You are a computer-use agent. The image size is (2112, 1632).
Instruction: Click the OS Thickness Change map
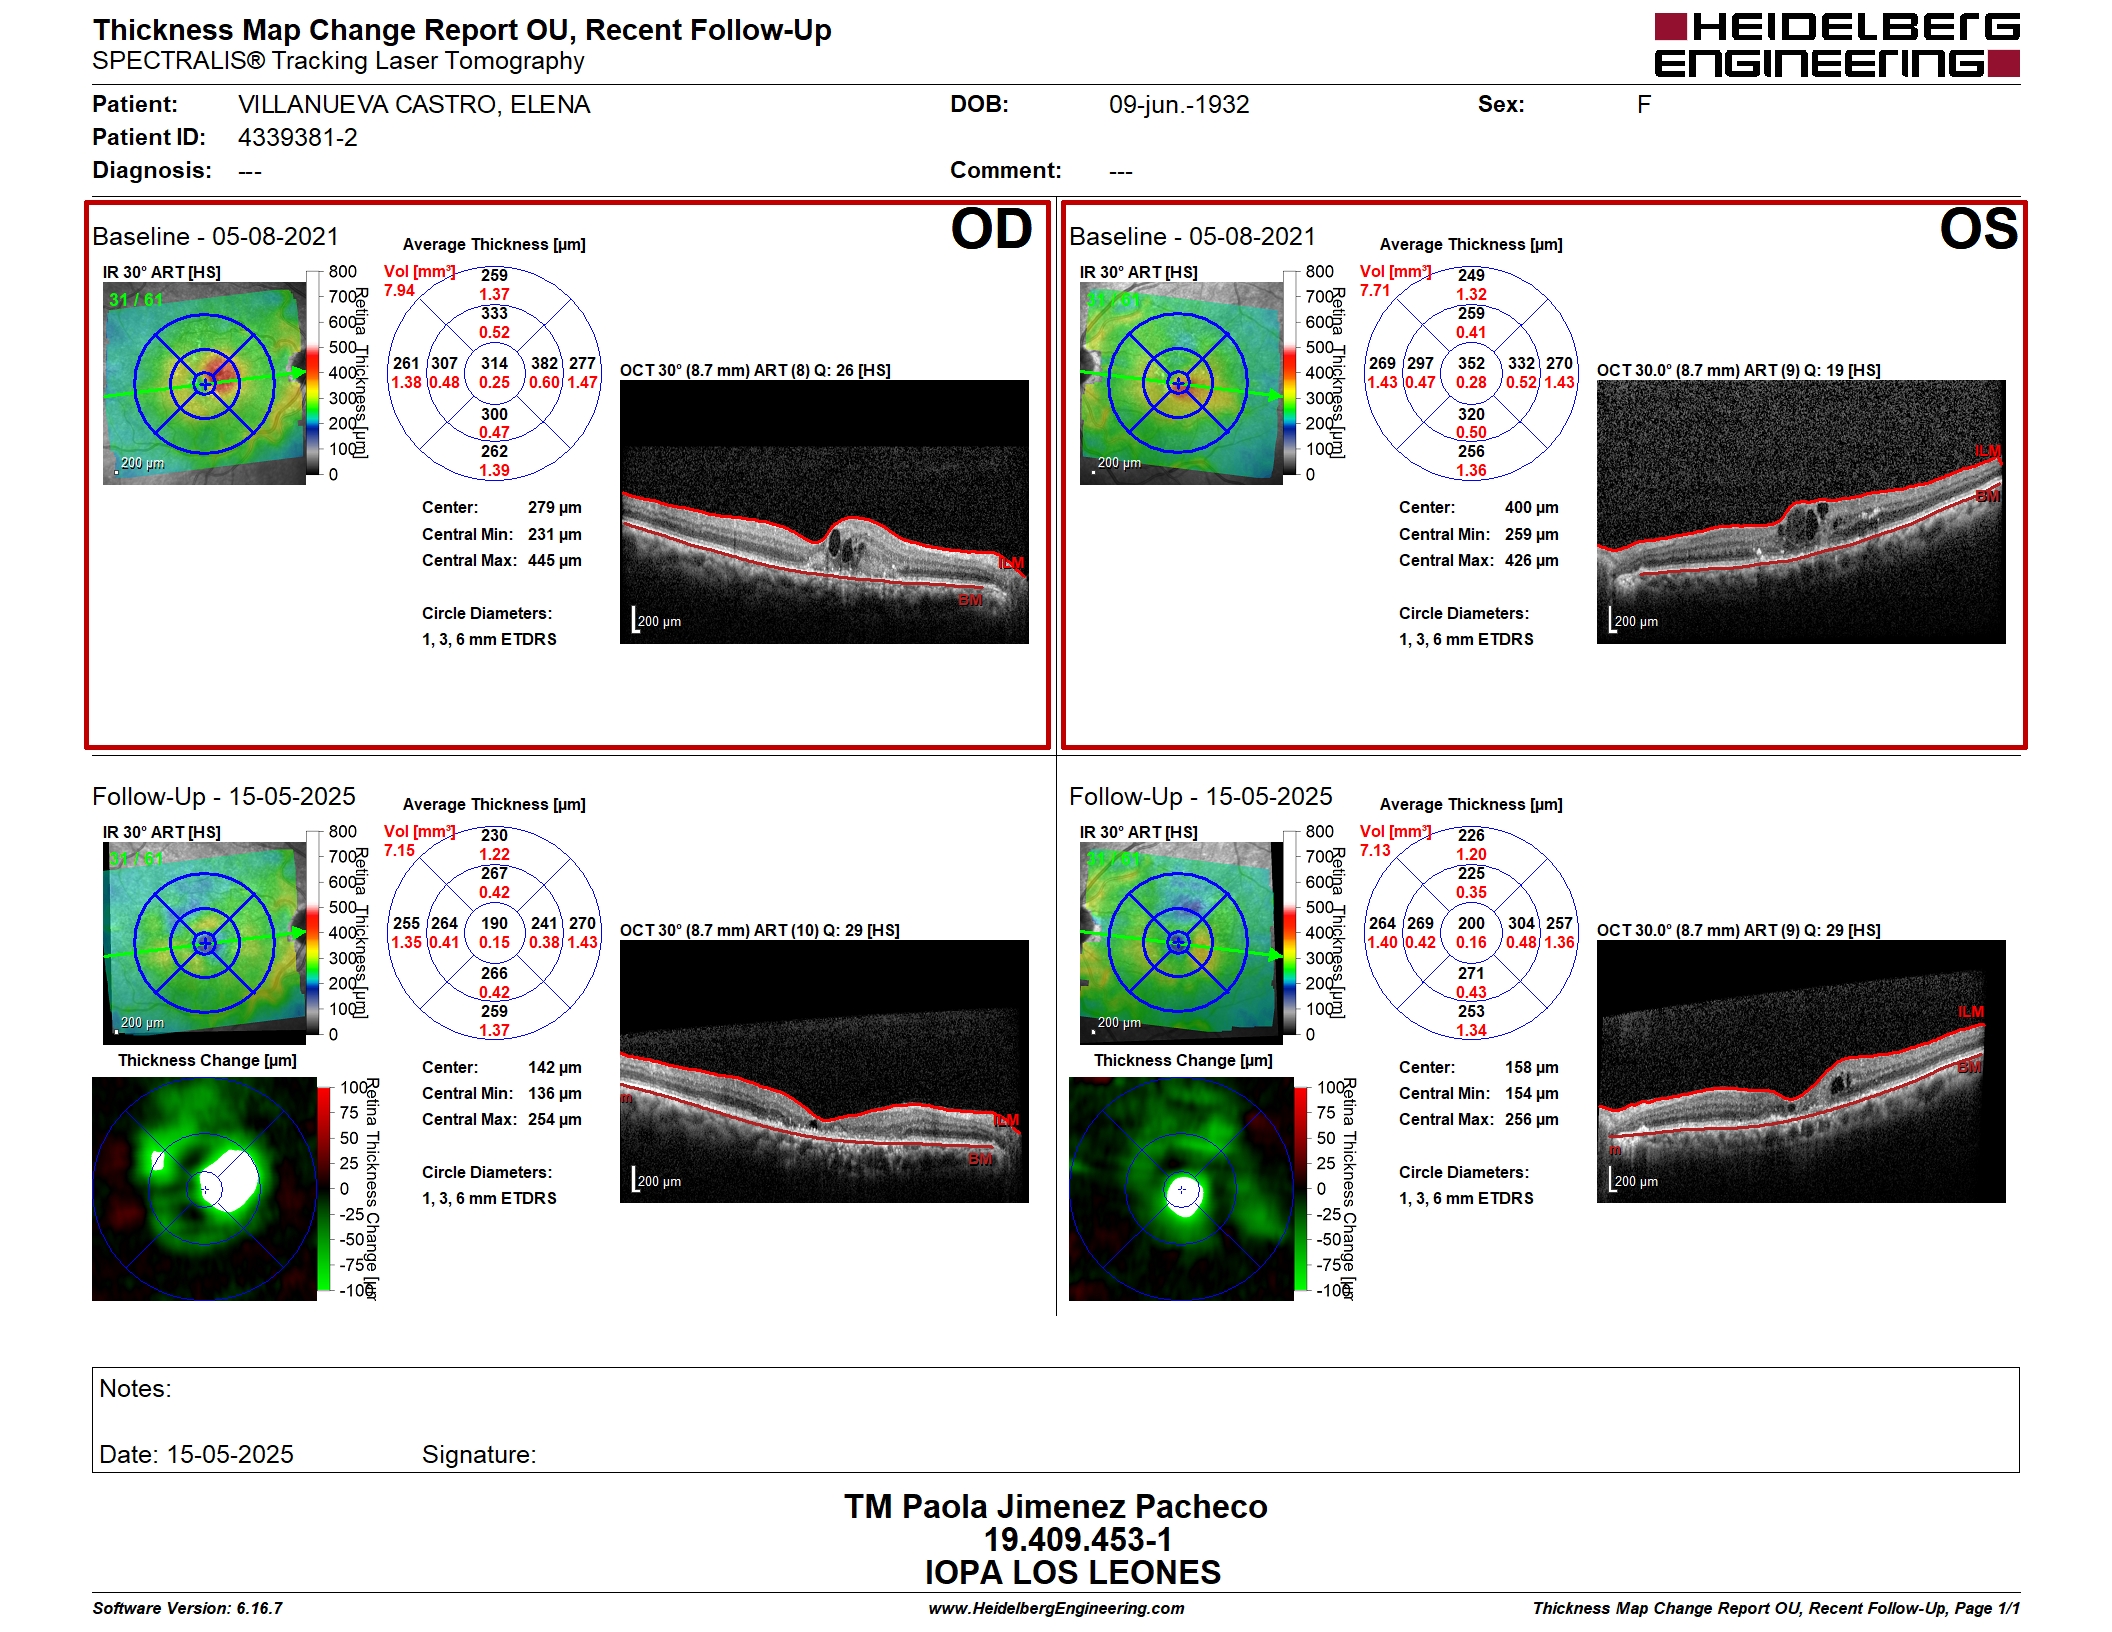1181,1189
